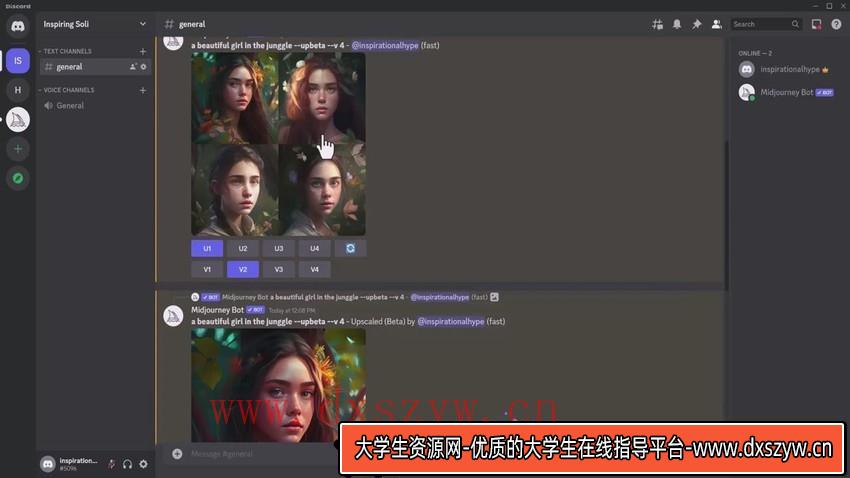
Task: Toggle member list icon
Action: [716, 24]
